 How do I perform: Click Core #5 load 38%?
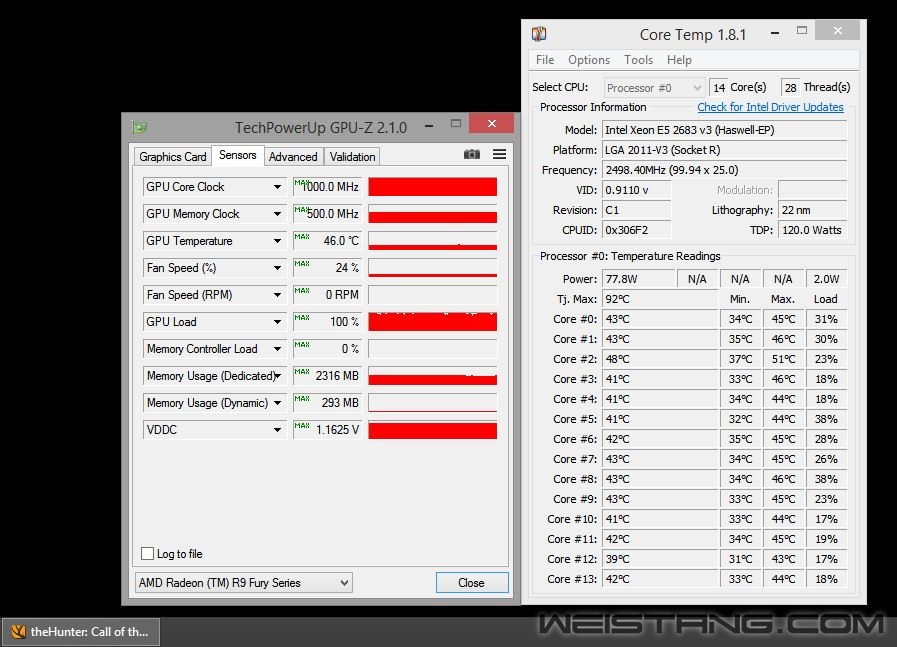pyautogui.click(x=826, y=419)
